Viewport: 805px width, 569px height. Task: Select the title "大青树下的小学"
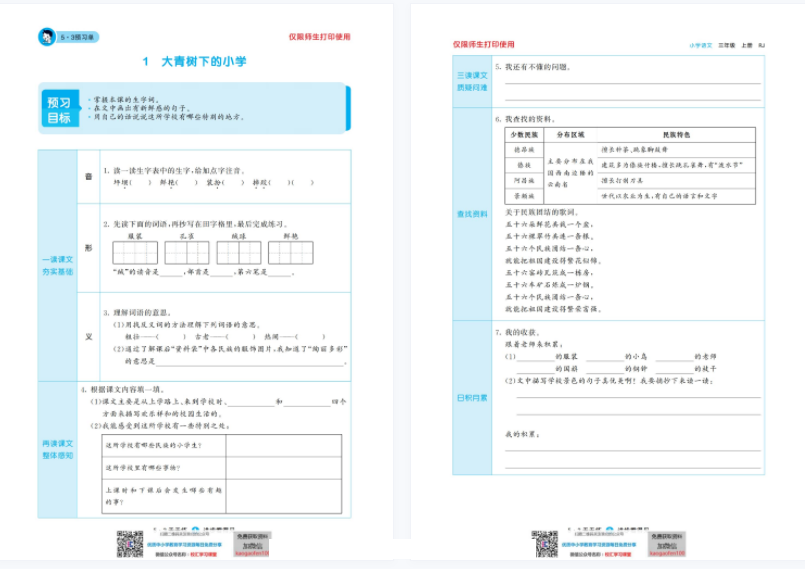tap(204, 62)
